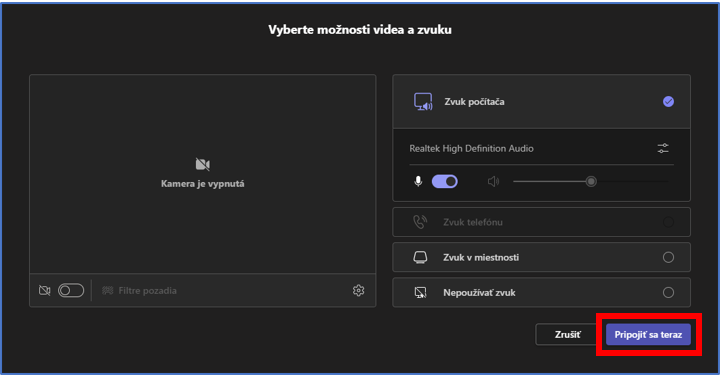Turn off the microphone toggle
The image size is (721, 376).
point(445,182)
